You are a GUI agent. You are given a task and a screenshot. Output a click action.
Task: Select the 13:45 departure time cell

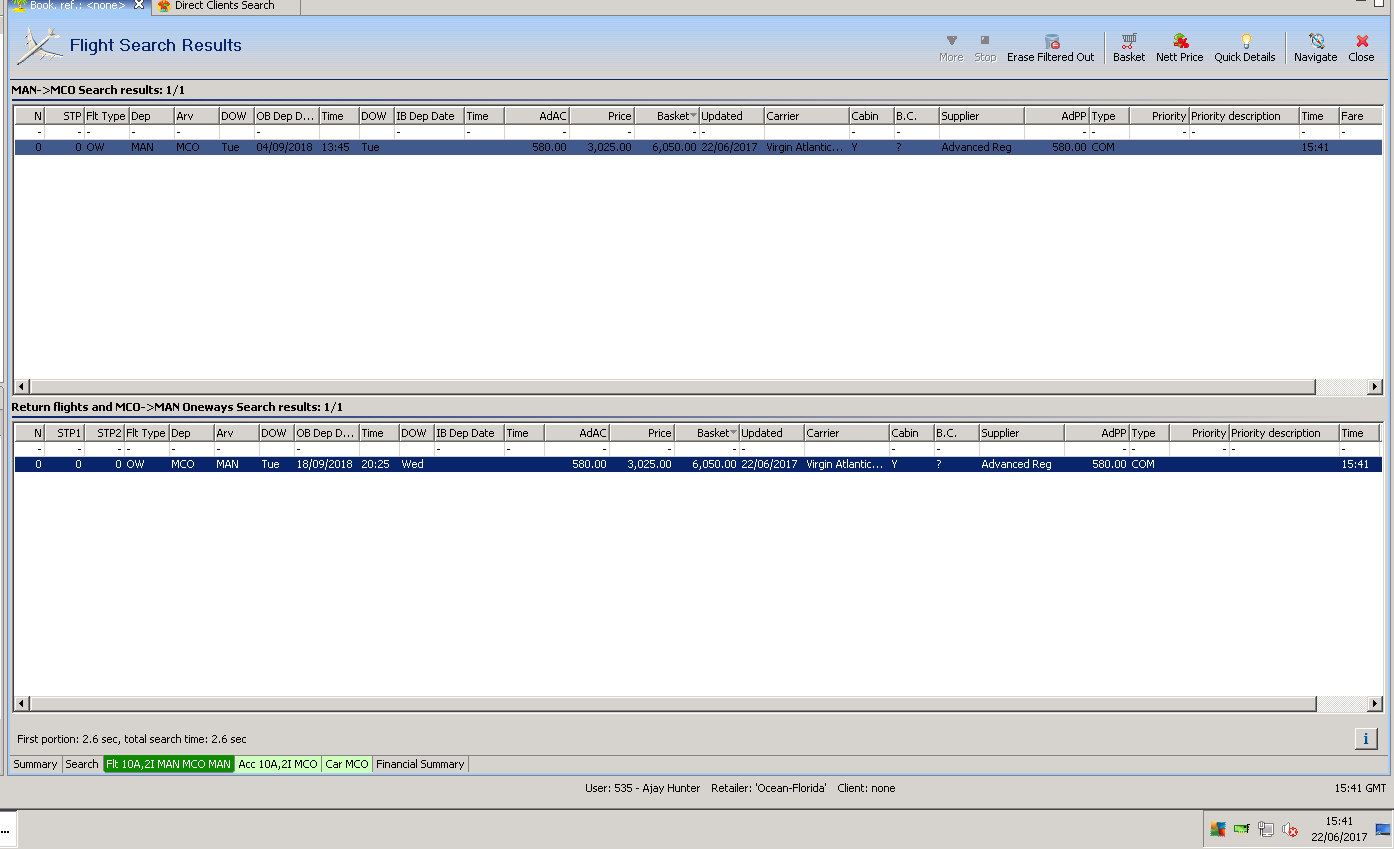tap(339, 147)
